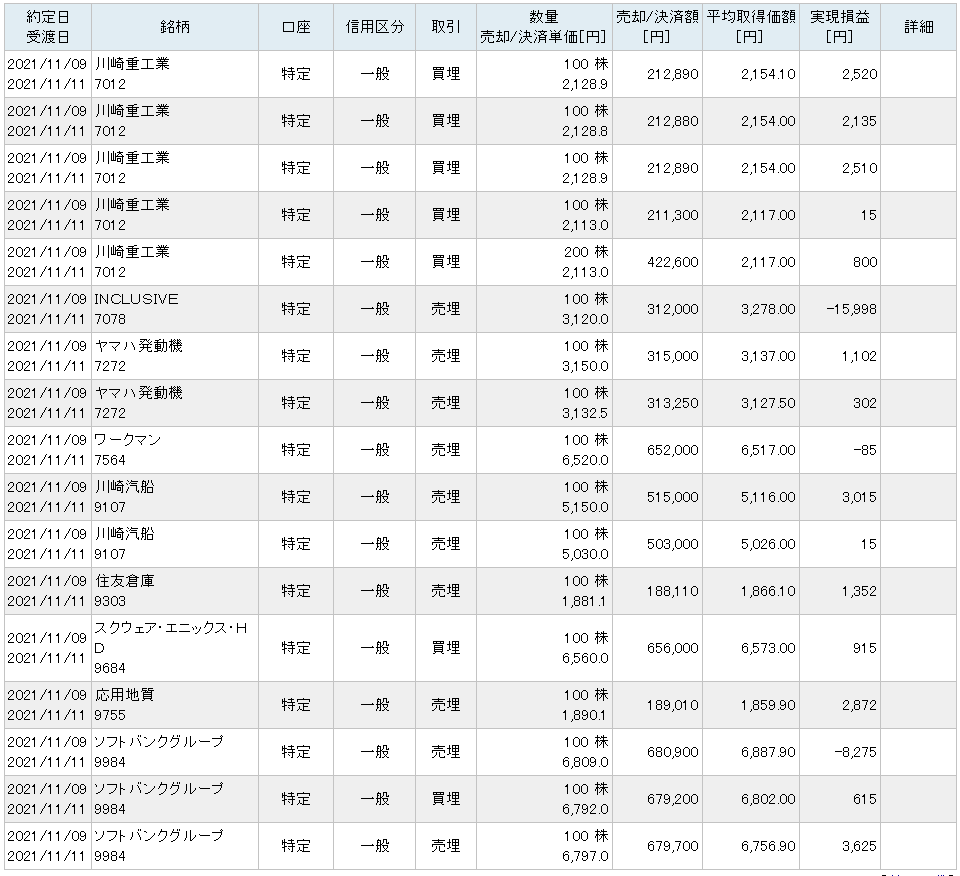The width and height of the screenshot is (960, 876).
Task: Click unit price 6,797.0
Action: (x=585, y=856)
